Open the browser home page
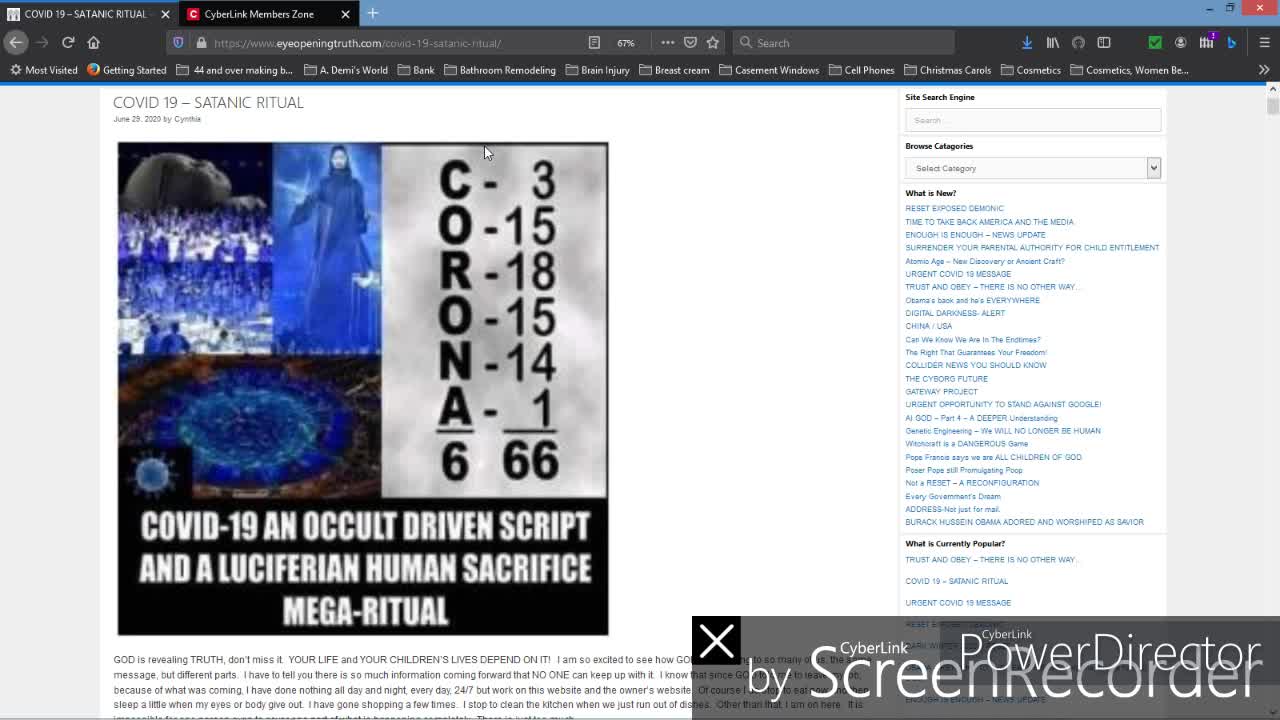 tap(94, 42)
